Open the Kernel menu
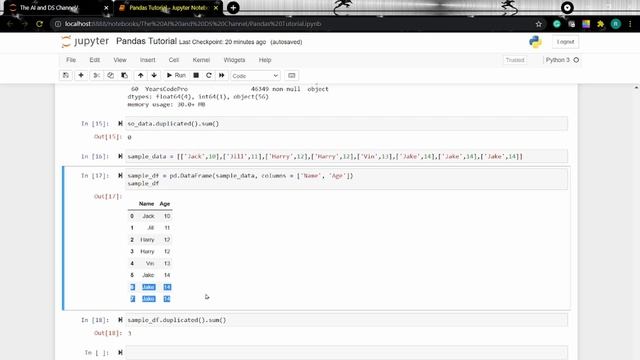640x360 pixels. pyautogui.click(x=201, y=60)
